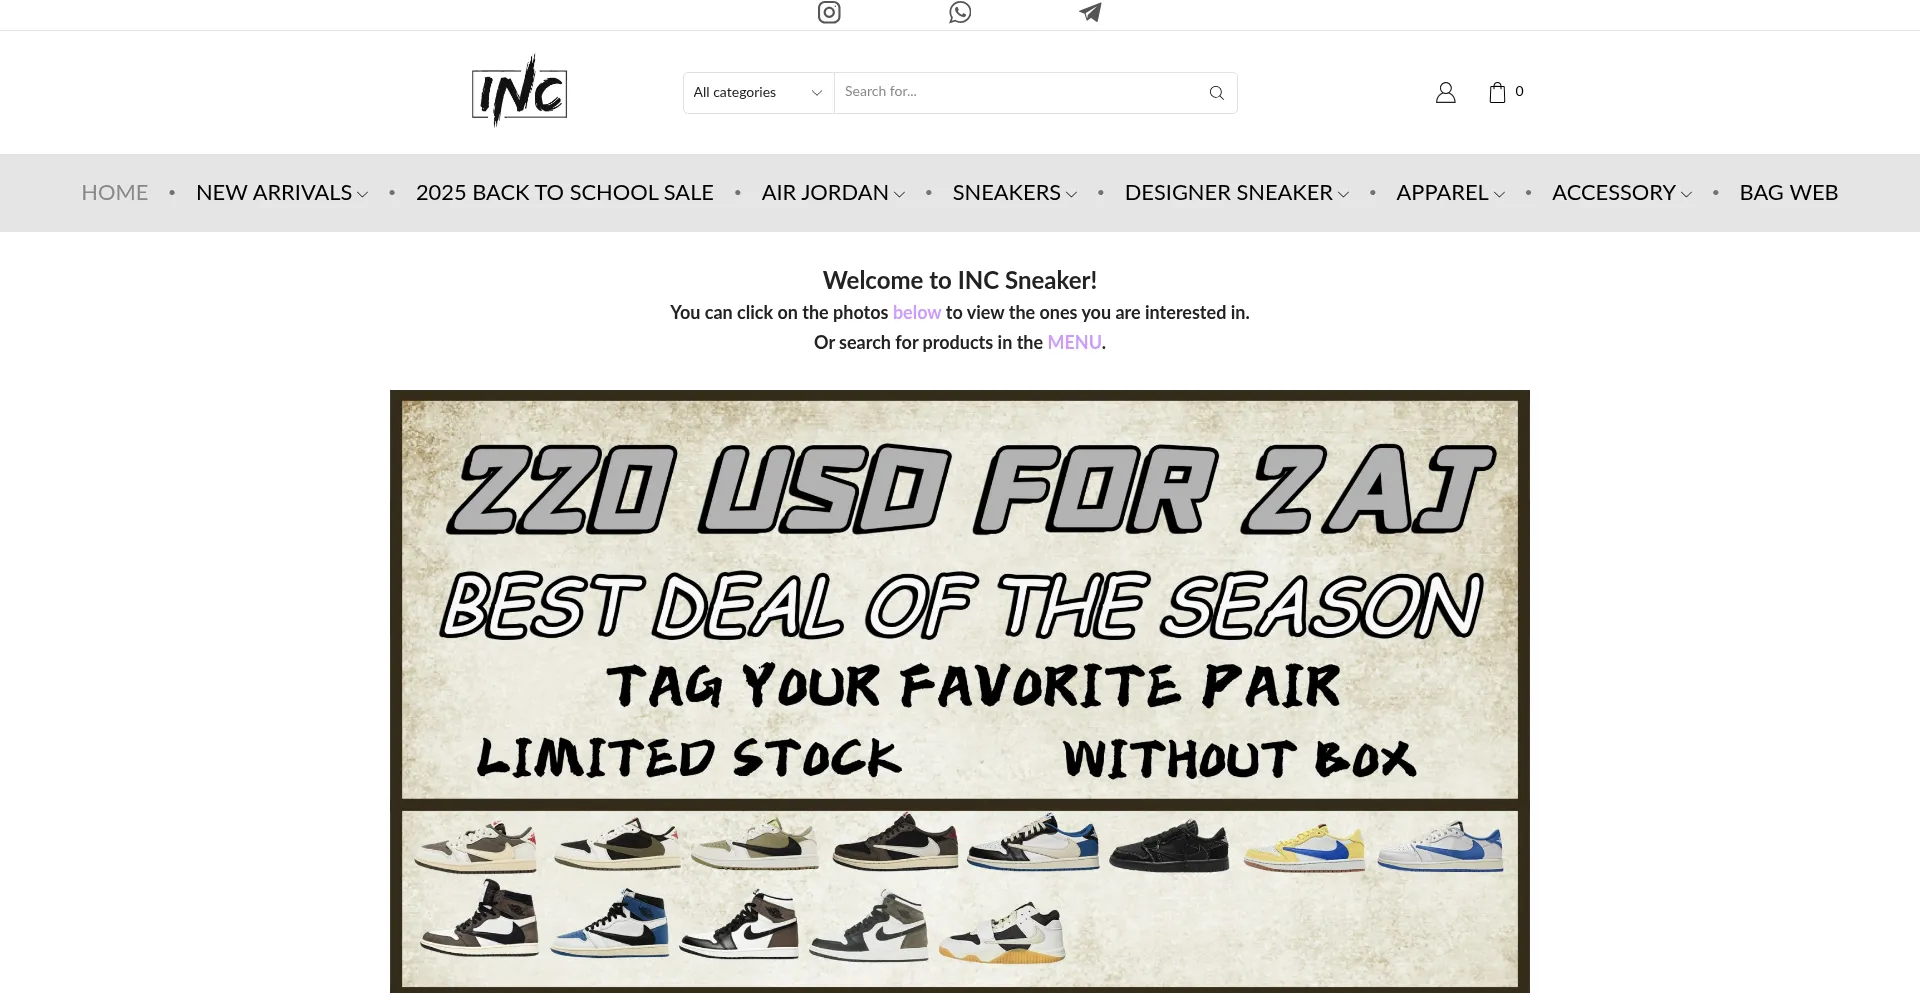This screenshot has width=1920, height=993.
Task: Expand the Sneakers submenu
Action: pos(1071,194)
